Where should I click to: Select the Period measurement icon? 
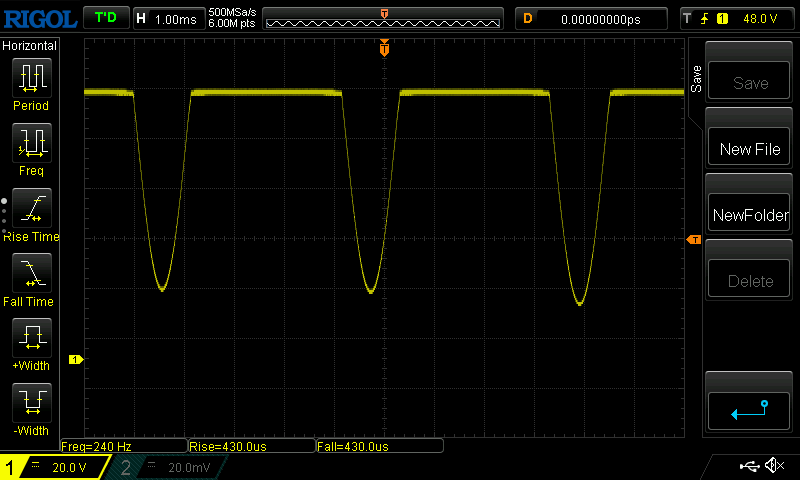click(x=31, y=78)
